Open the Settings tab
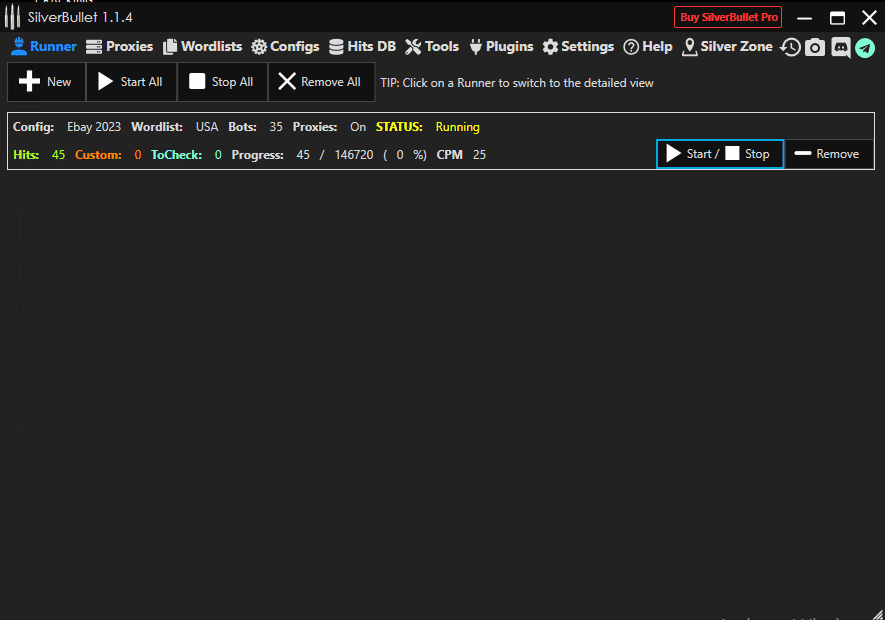 tap(578, 46)
